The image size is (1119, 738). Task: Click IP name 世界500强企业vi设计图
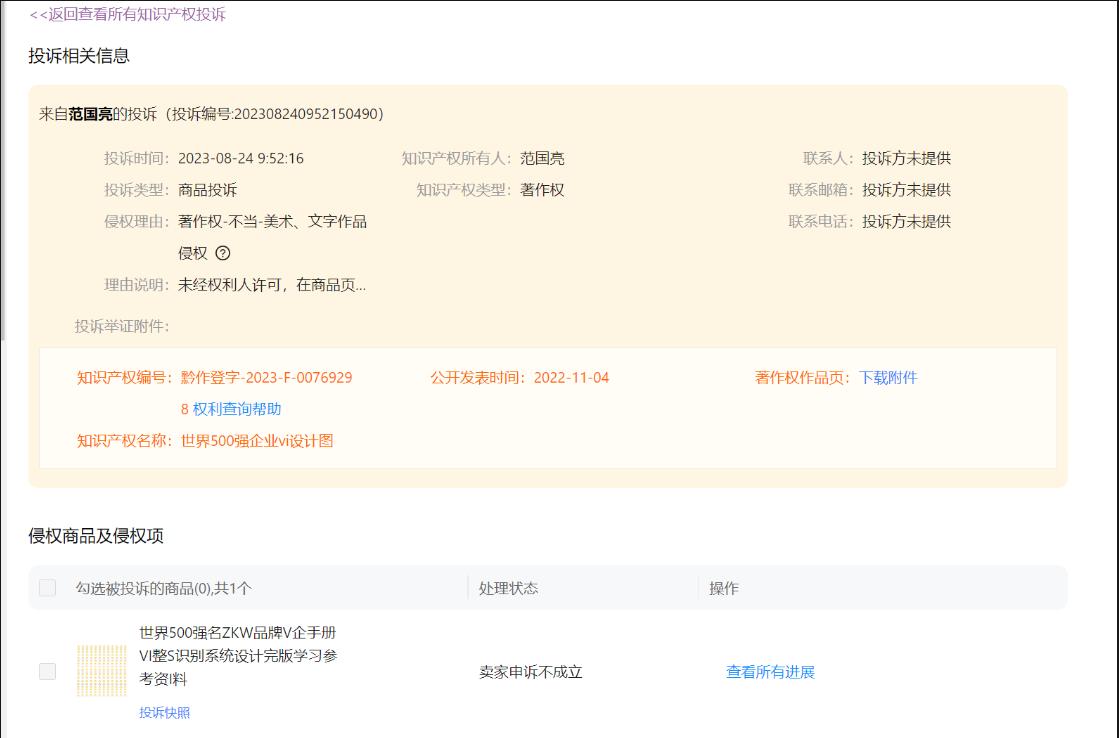click(257, 441)
